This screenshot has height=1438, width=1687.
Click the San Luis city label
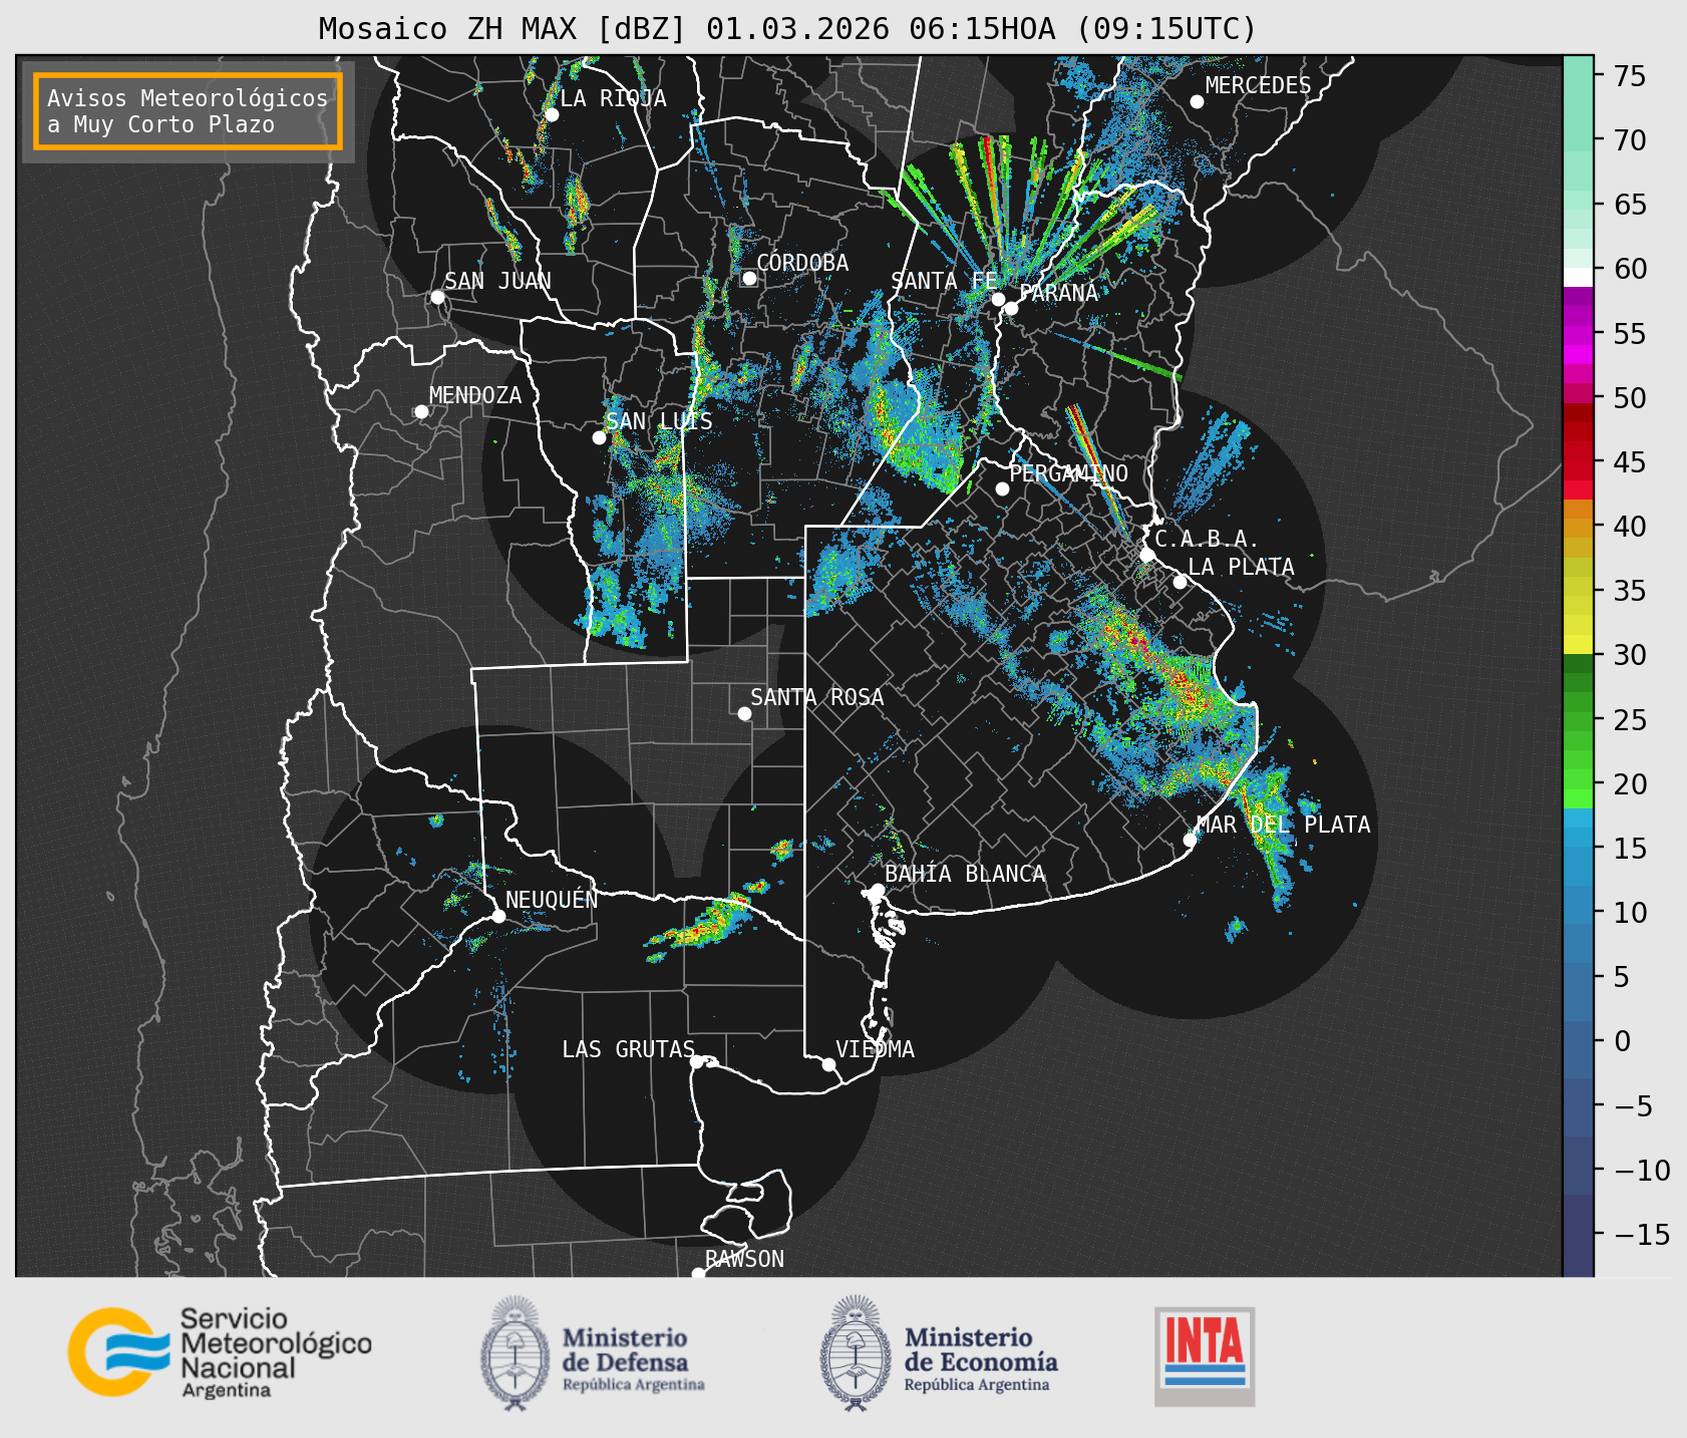coord(659,422)
